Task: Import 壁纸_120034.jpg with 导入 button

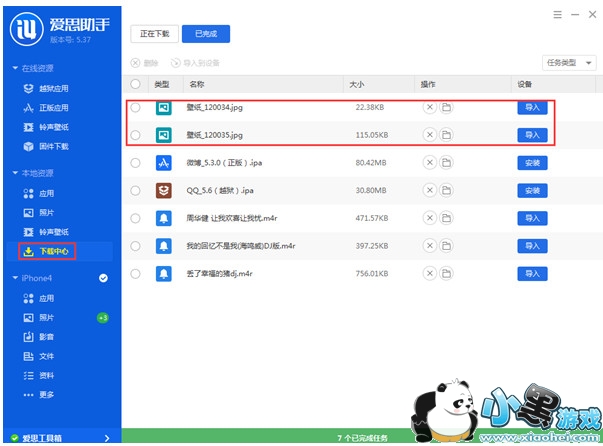Action: tap(532, 107)
